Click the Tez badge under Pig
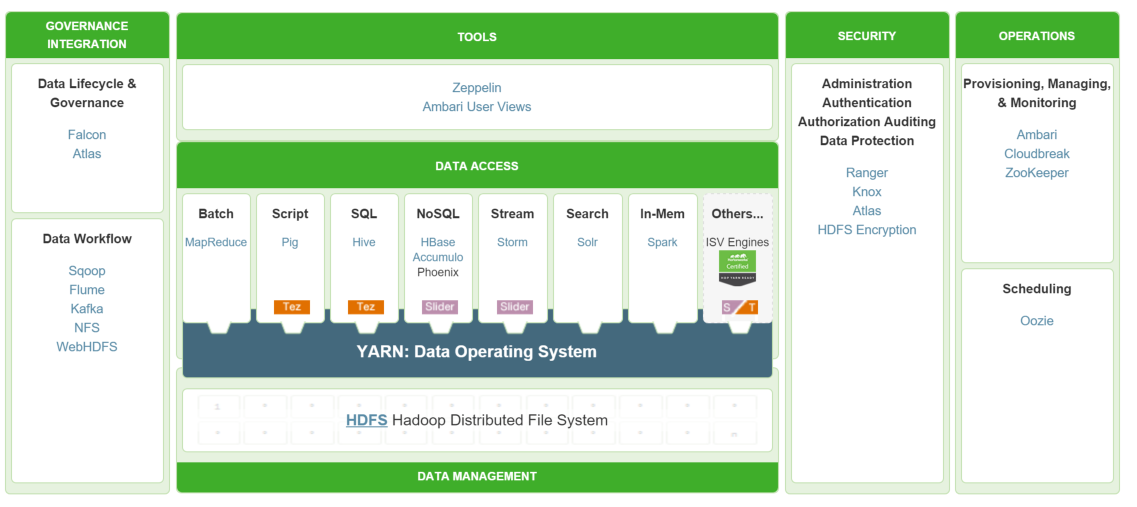The image size is (1137, 507). [x=292, y=307]
